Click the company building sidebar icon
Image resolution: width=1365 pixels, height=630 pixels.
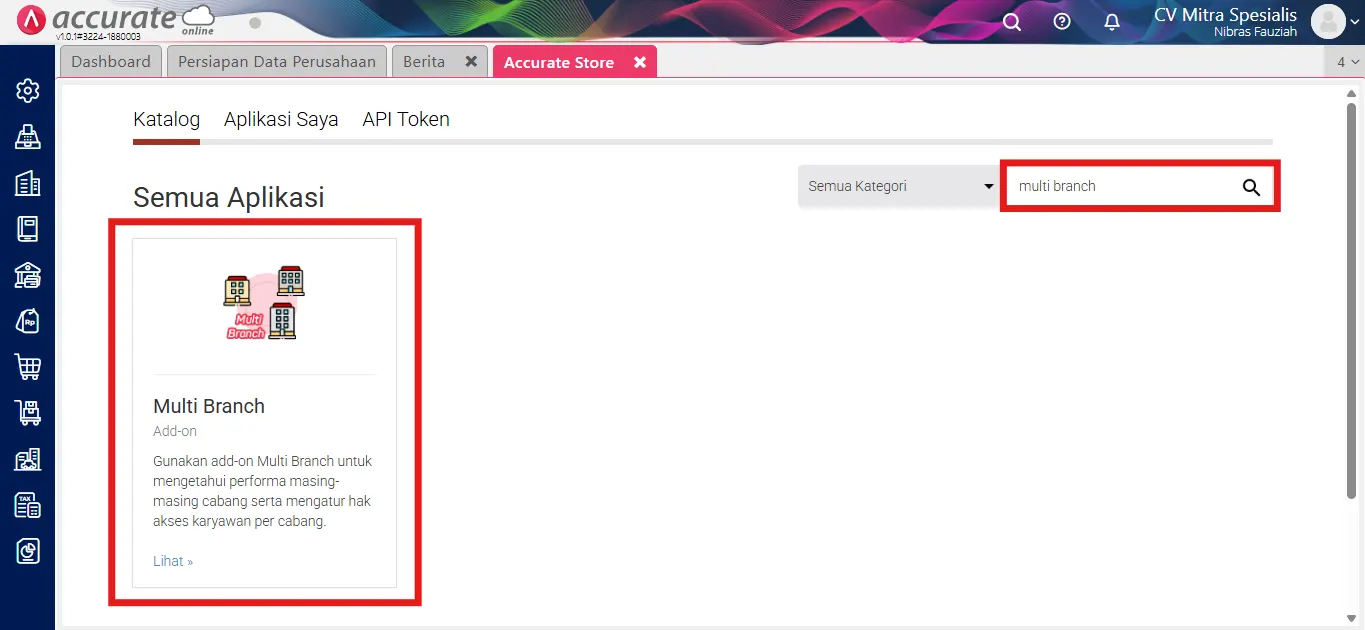tap(28, 183)
